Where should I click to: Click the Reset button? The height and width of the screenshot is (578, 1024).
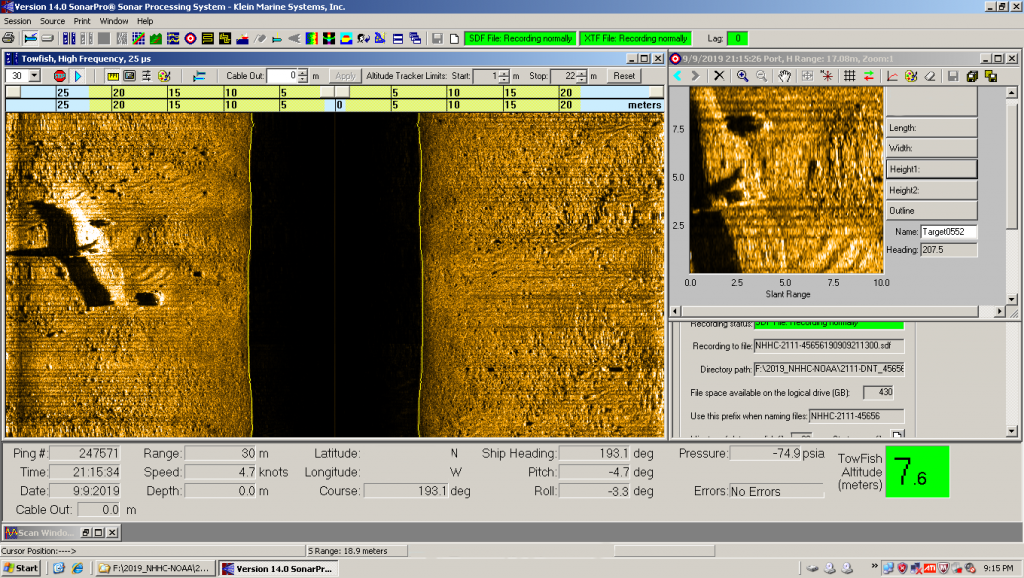(624, 75)
